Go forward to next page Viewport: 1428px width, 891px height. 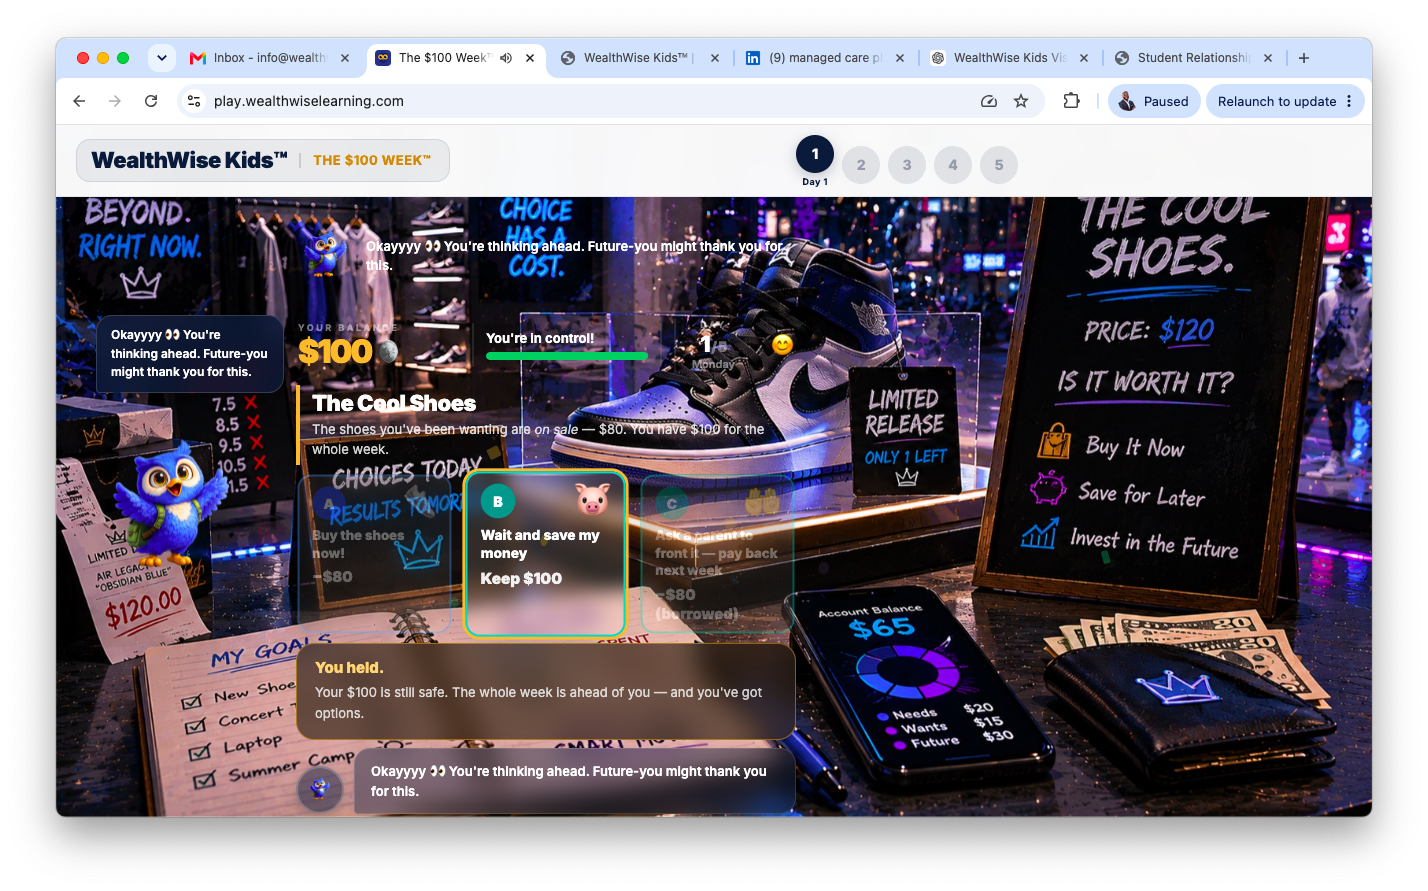[115, 101]
